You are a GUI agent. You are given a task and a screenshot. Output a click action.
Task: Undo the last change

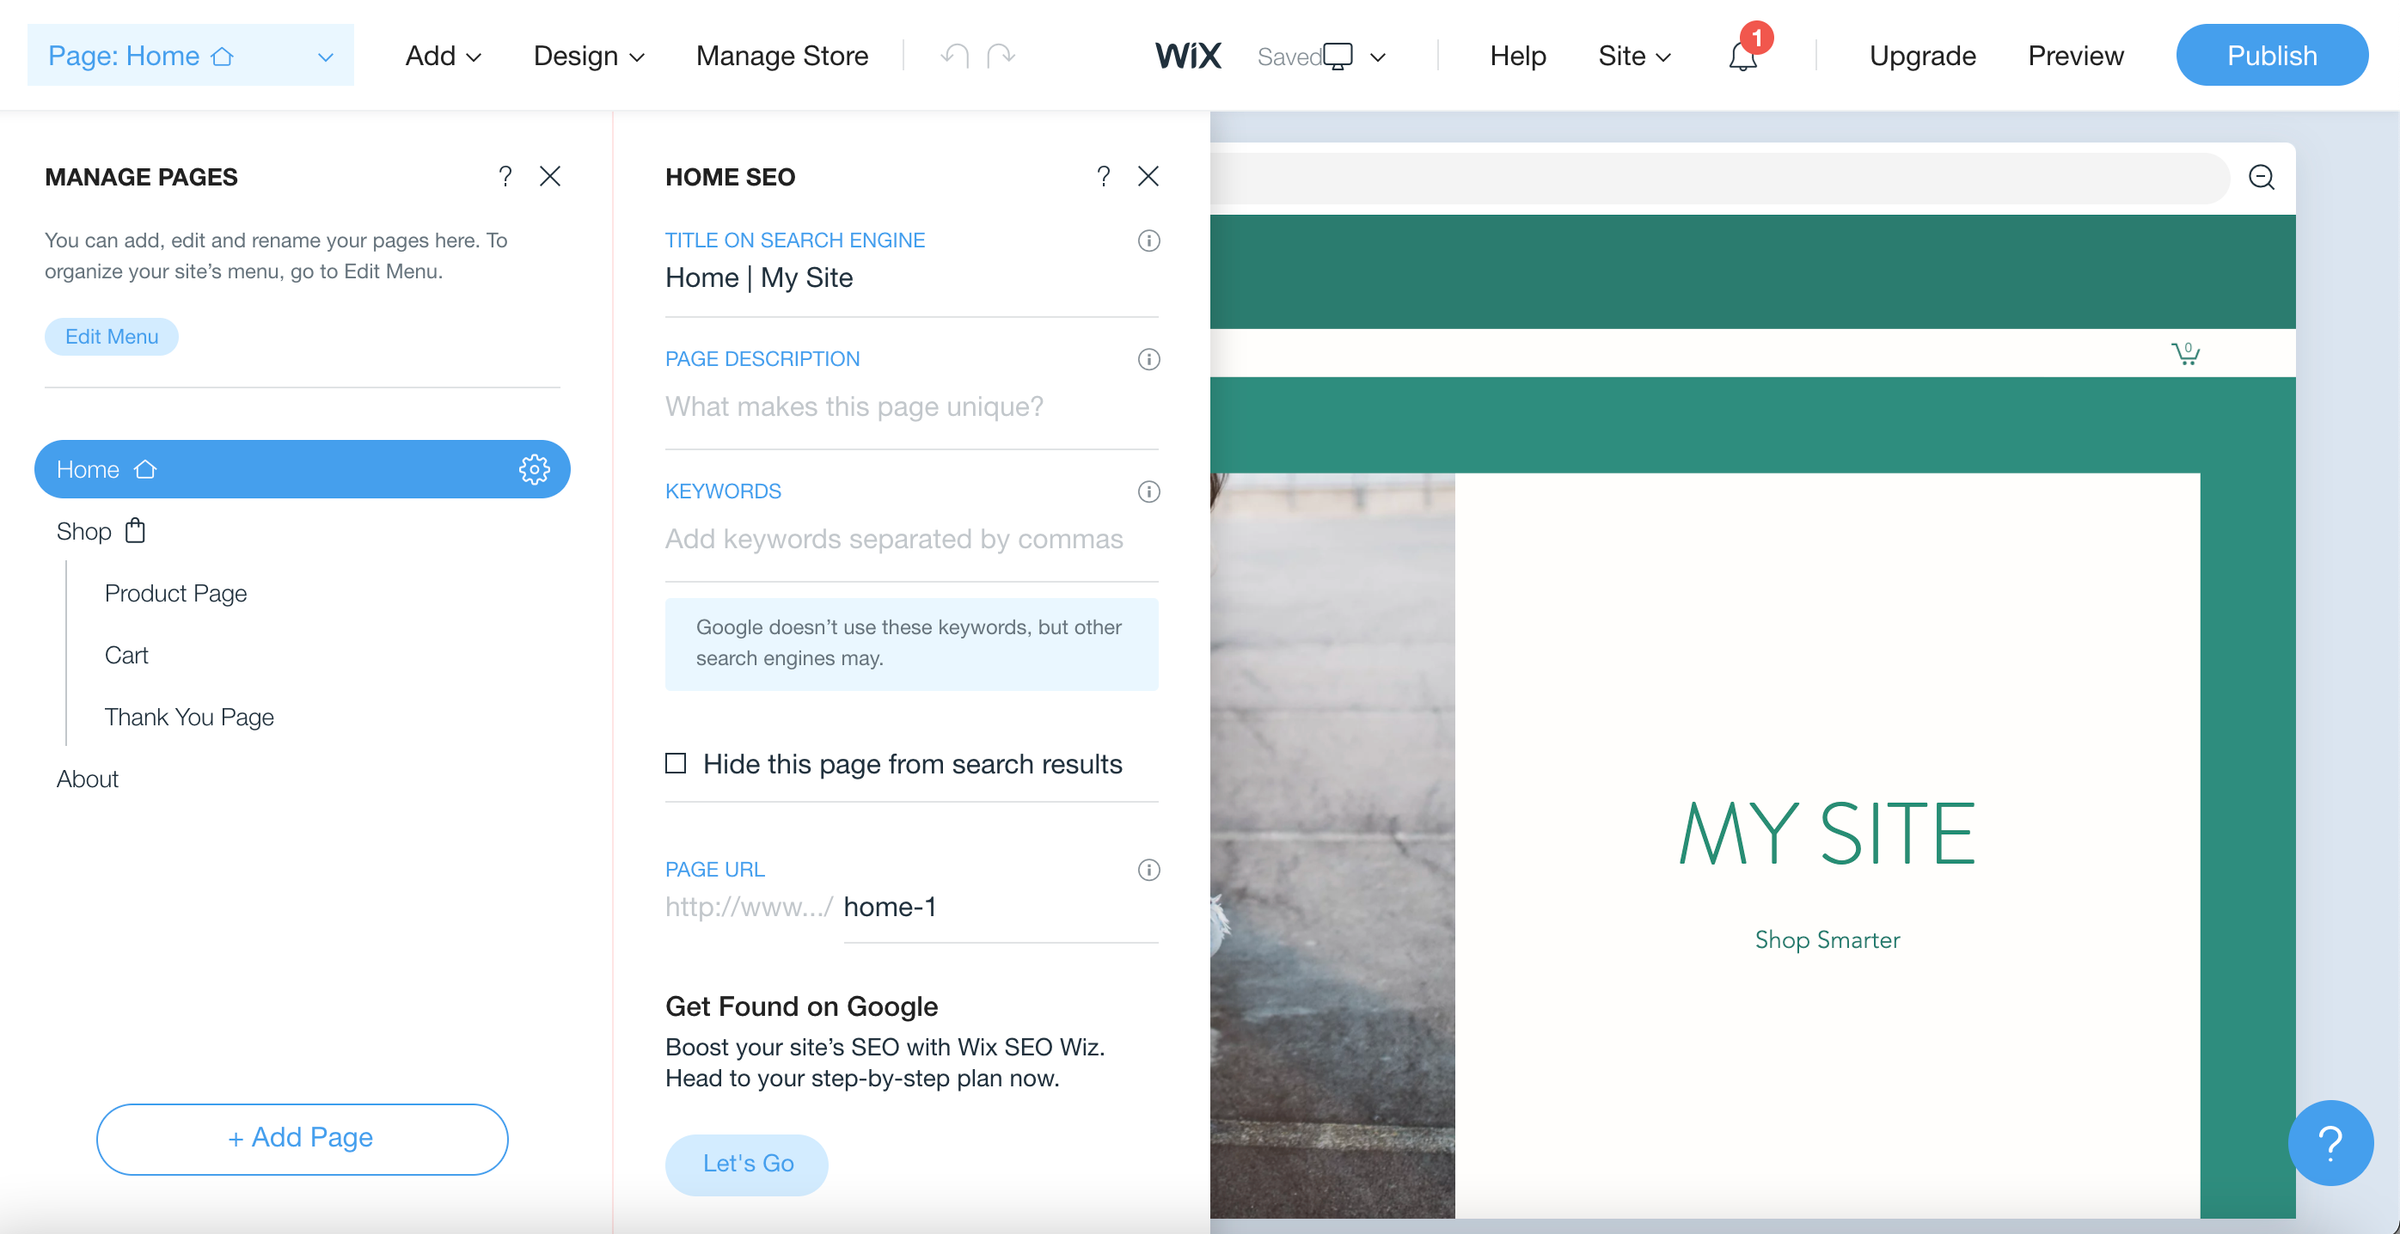(954, 55)
